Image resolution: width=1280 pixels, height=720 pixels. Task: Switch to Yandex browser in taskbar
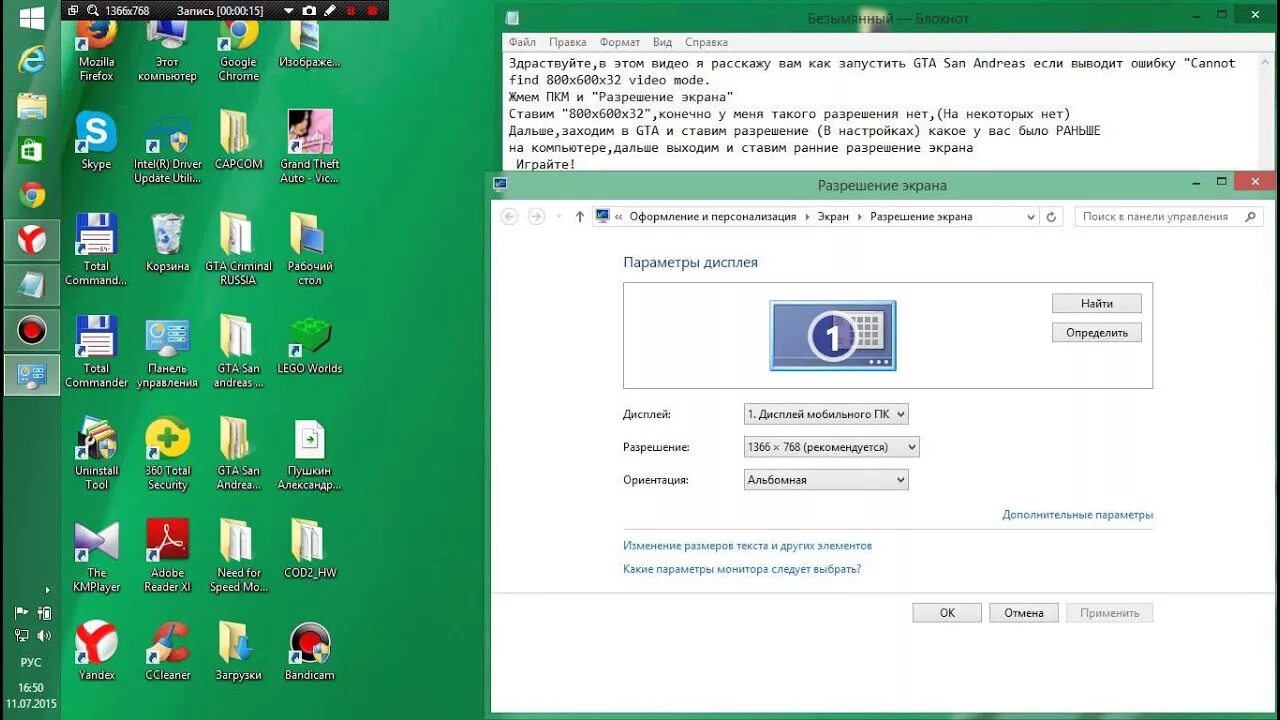point(32,240)
